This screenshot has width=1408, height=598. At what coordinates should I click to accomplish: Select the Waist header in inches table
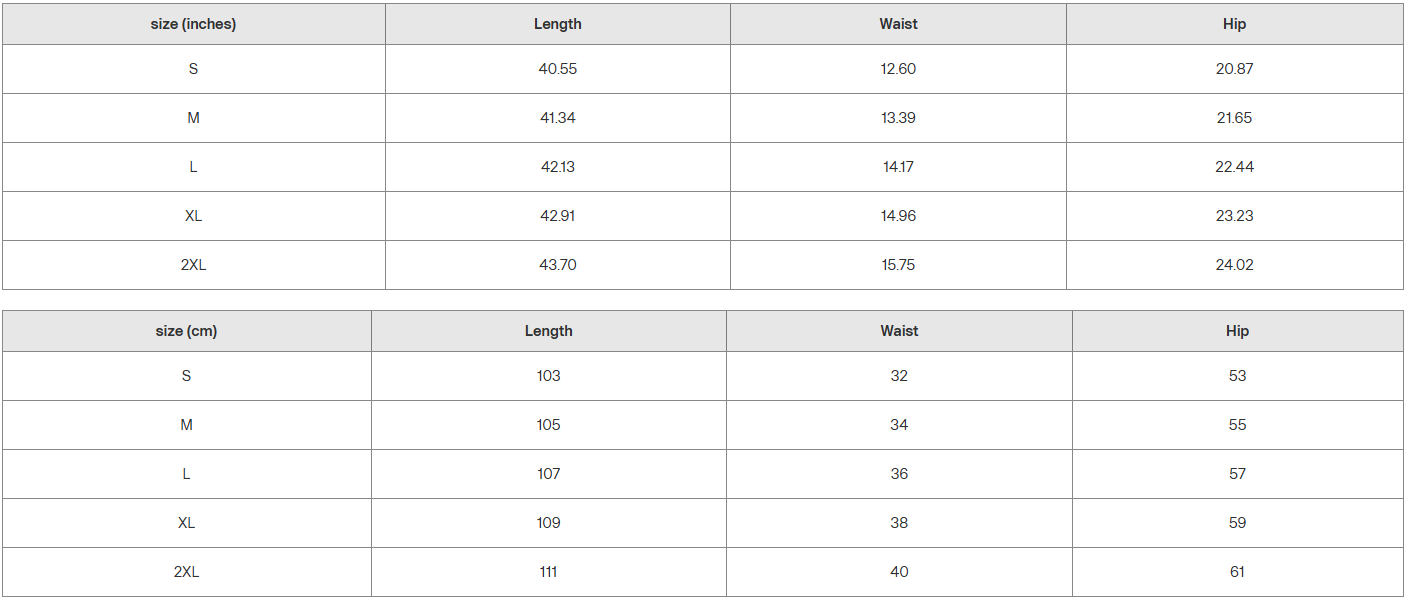pos(898,24)
